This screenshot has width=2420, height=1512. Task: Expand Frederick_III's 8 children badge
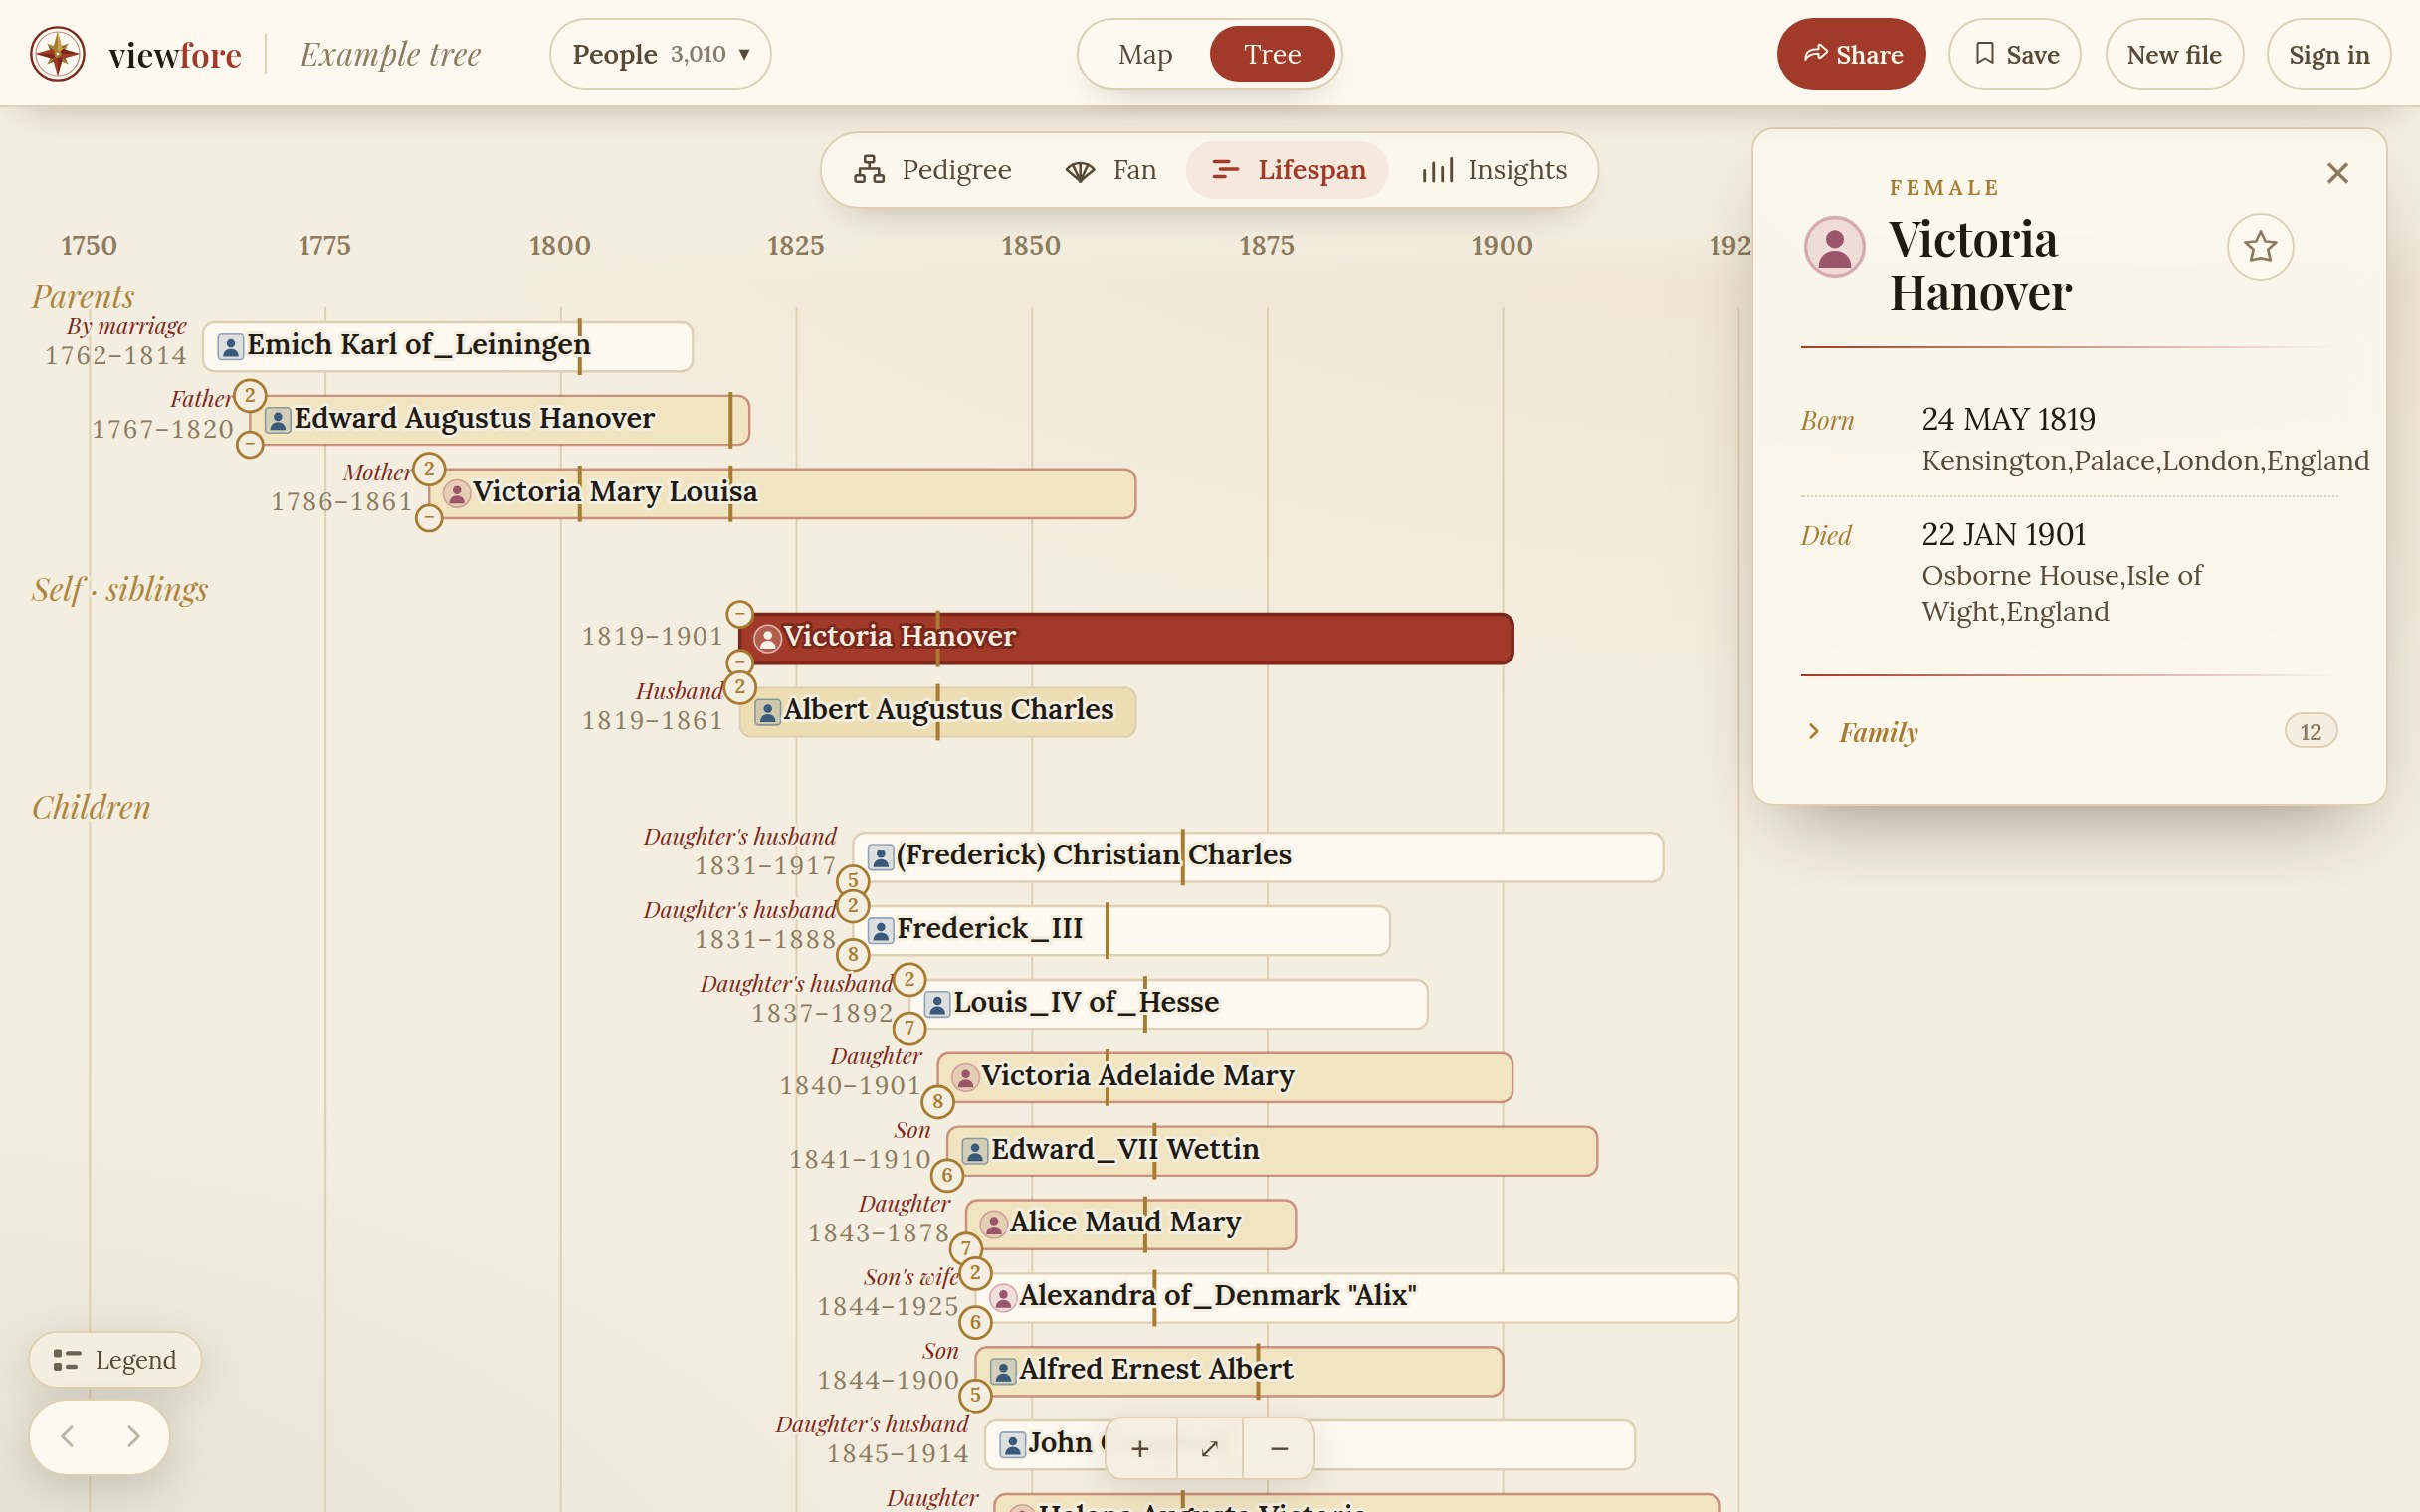pos(852,954)
